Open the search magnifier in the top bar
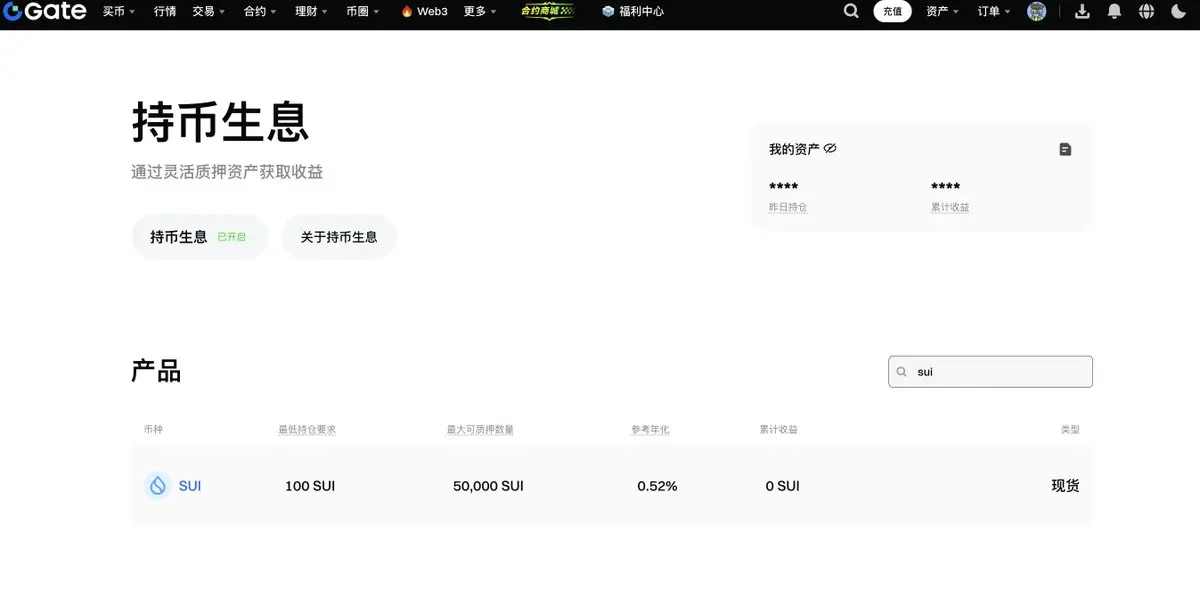Image resolution: width=1200 pixels, height=607 pixels. 851,11
